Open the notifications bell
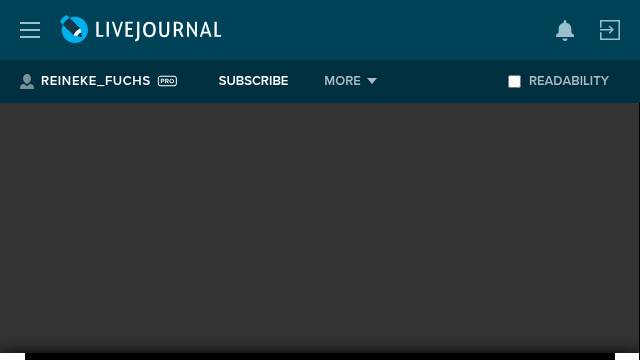This screenshot has width=640, height=360. tap(565, 30)
